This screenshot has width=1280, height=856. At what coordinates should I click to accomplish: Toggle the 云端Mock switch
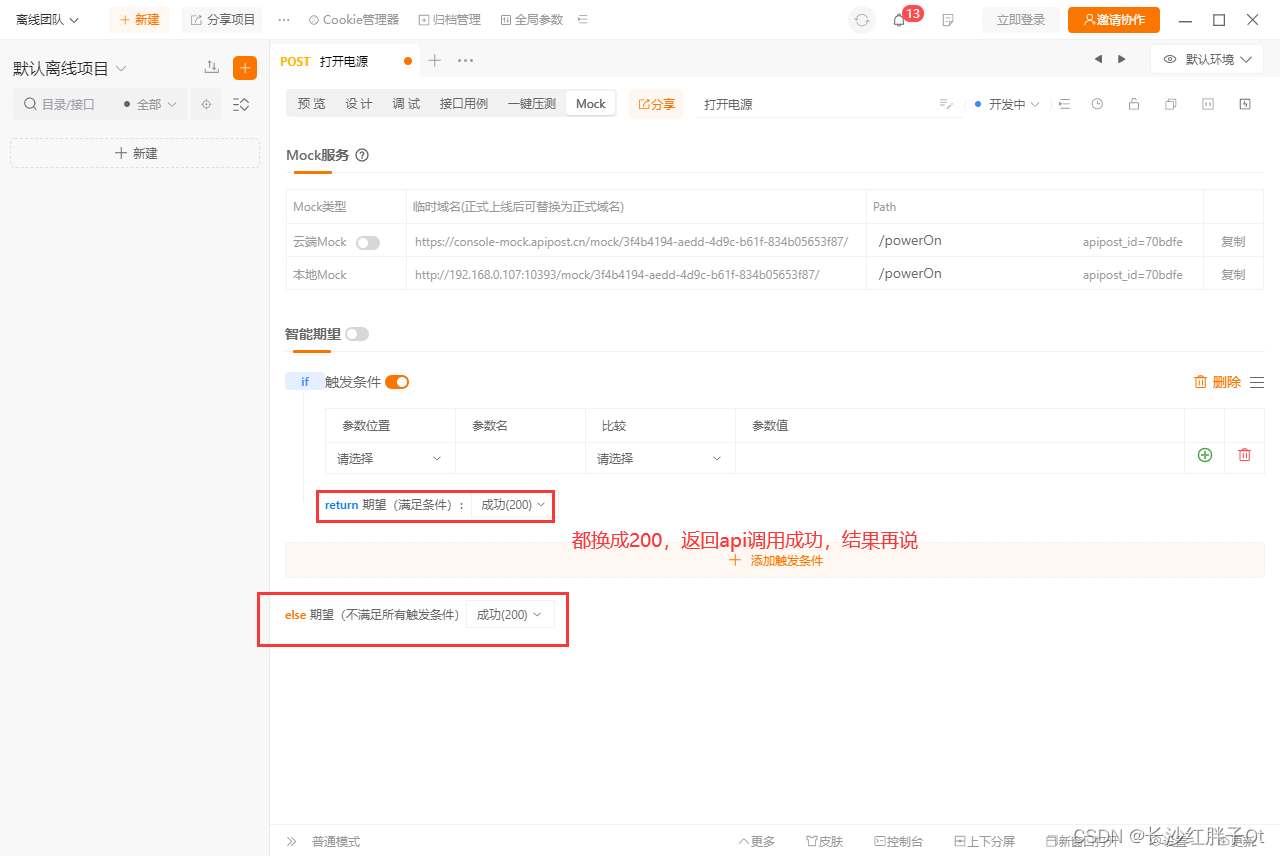coord(368,242)
